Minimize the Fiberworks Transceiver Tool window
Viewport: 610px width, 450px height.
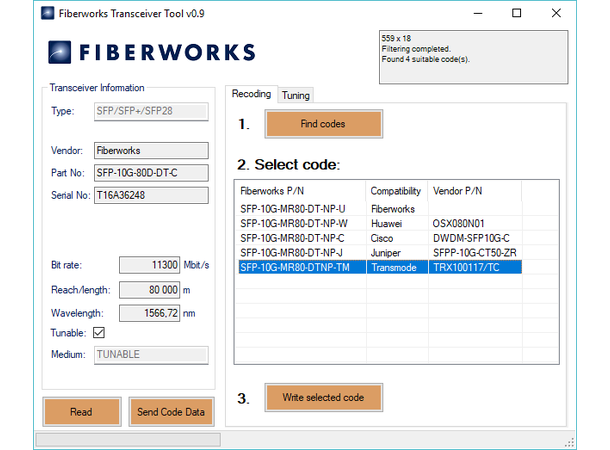click(x=478, y=13)
